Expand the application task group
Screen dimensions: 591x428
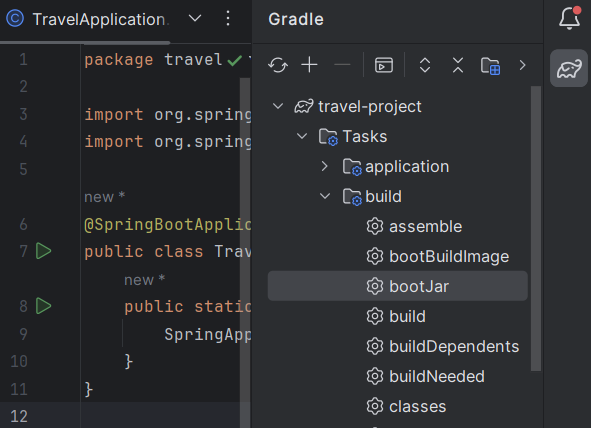[x=325, y=166]
